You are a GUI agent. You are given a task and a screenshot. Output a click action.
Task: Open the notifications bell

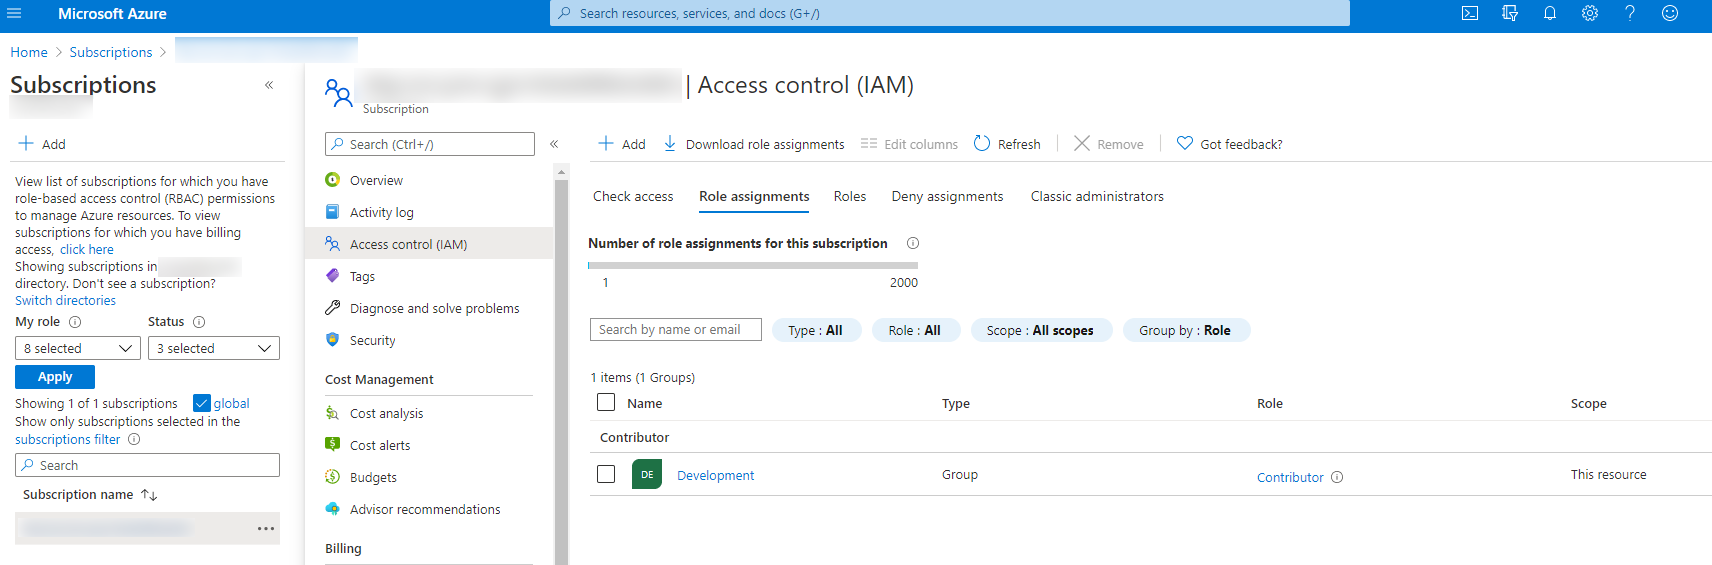tap(1550, 13)
